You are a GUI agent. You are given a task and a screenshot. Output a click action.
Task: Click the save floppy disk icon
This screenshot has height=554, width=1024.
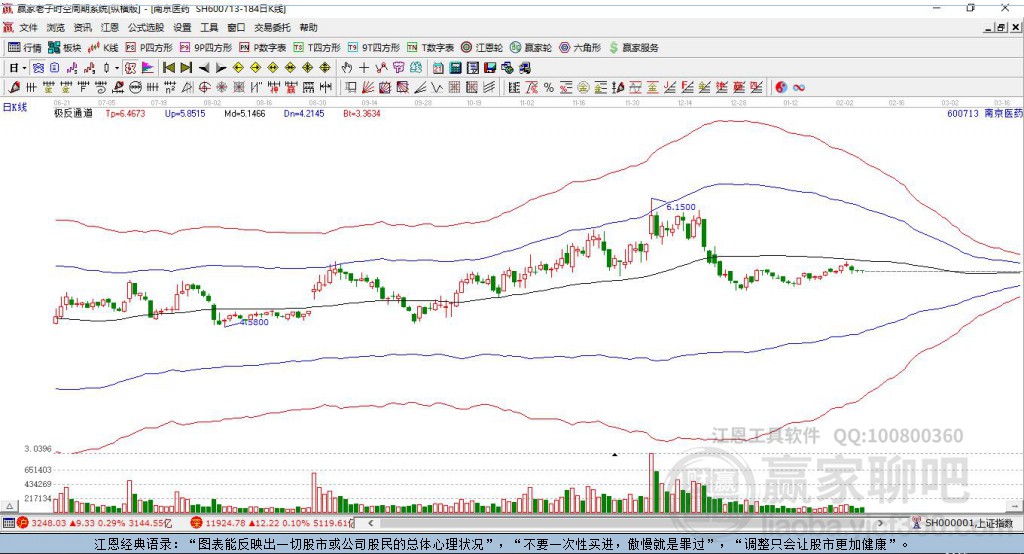[490, 68]
